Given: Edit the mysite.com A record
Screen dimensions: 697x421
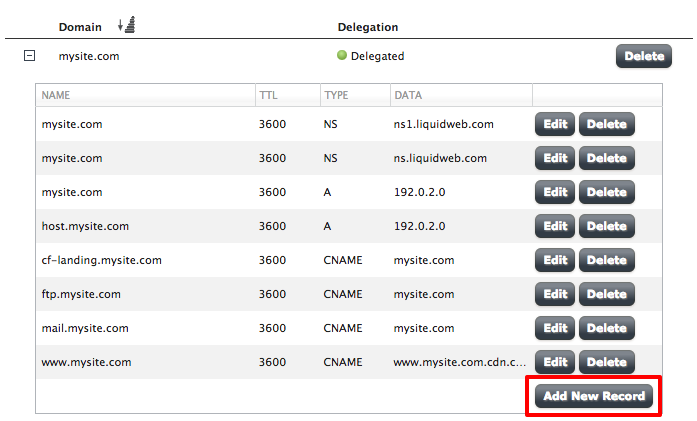Looking at the screenshot, I should (x=555, y=193).
